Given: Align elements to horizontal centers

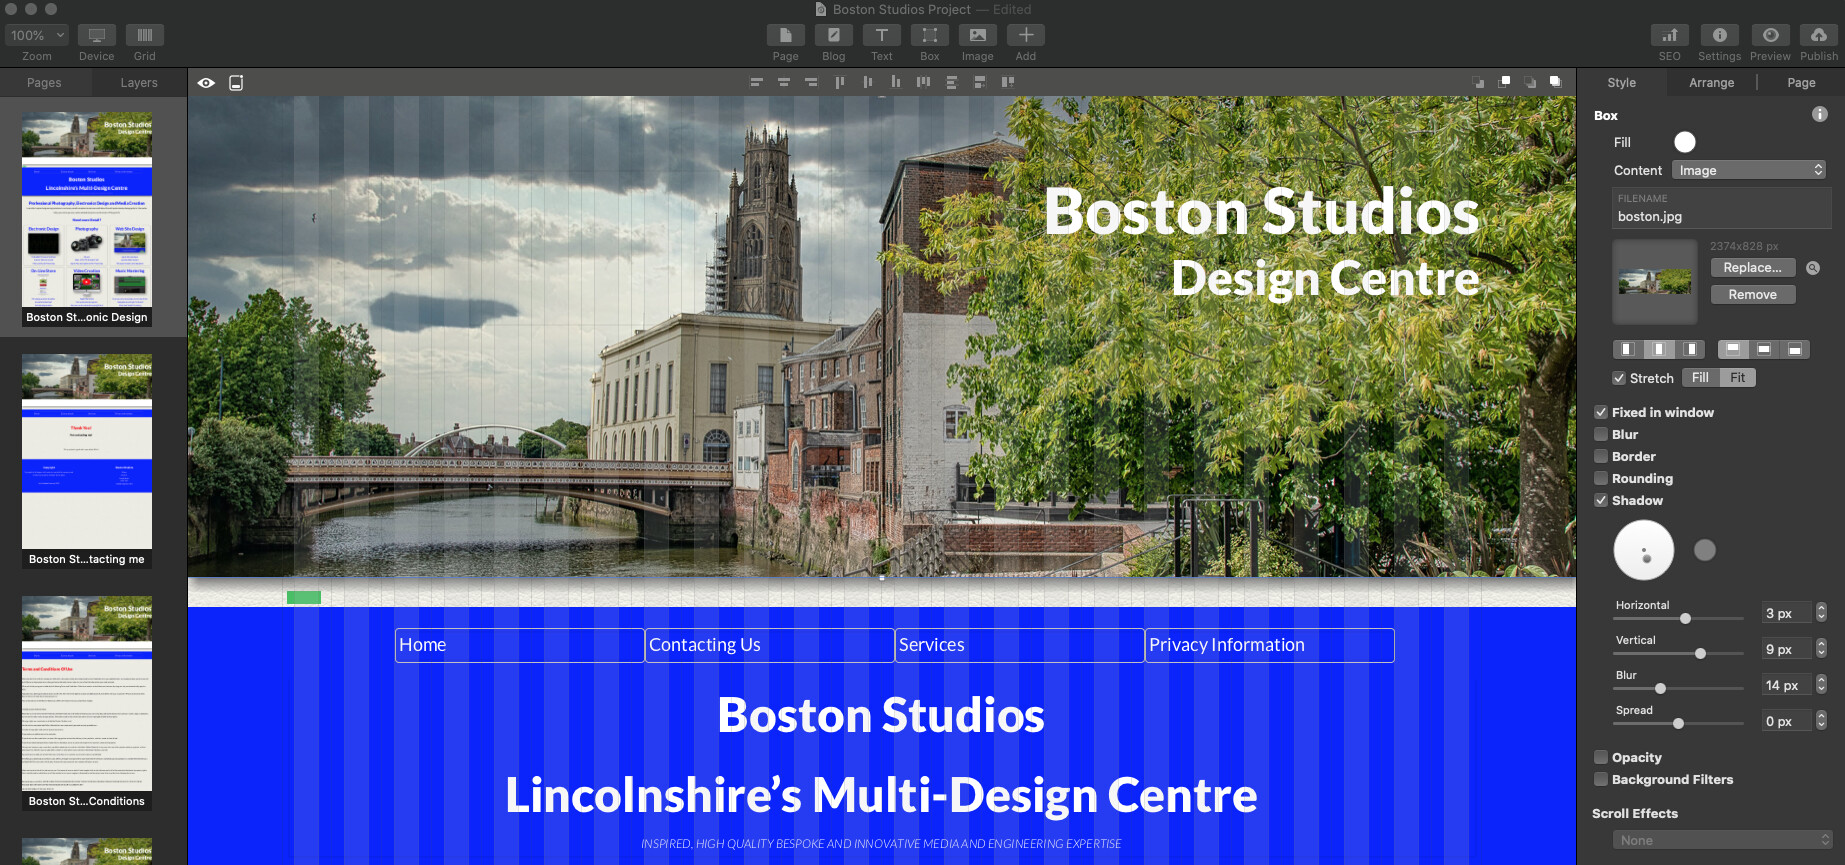Looking at the screenshot, I should tap(784, 82).
